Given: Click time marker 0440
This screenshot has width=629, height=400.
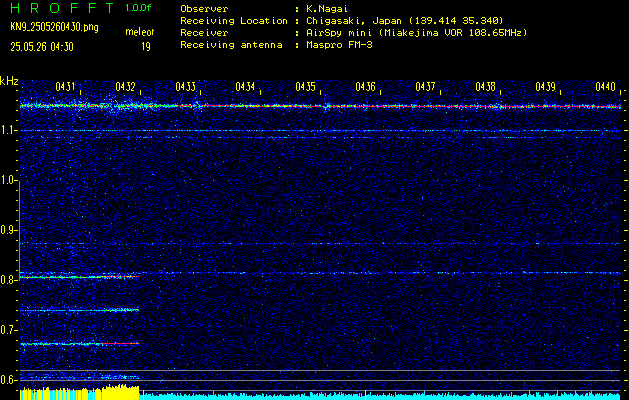Looking at the screenshot, I should [x=605, y=86].
